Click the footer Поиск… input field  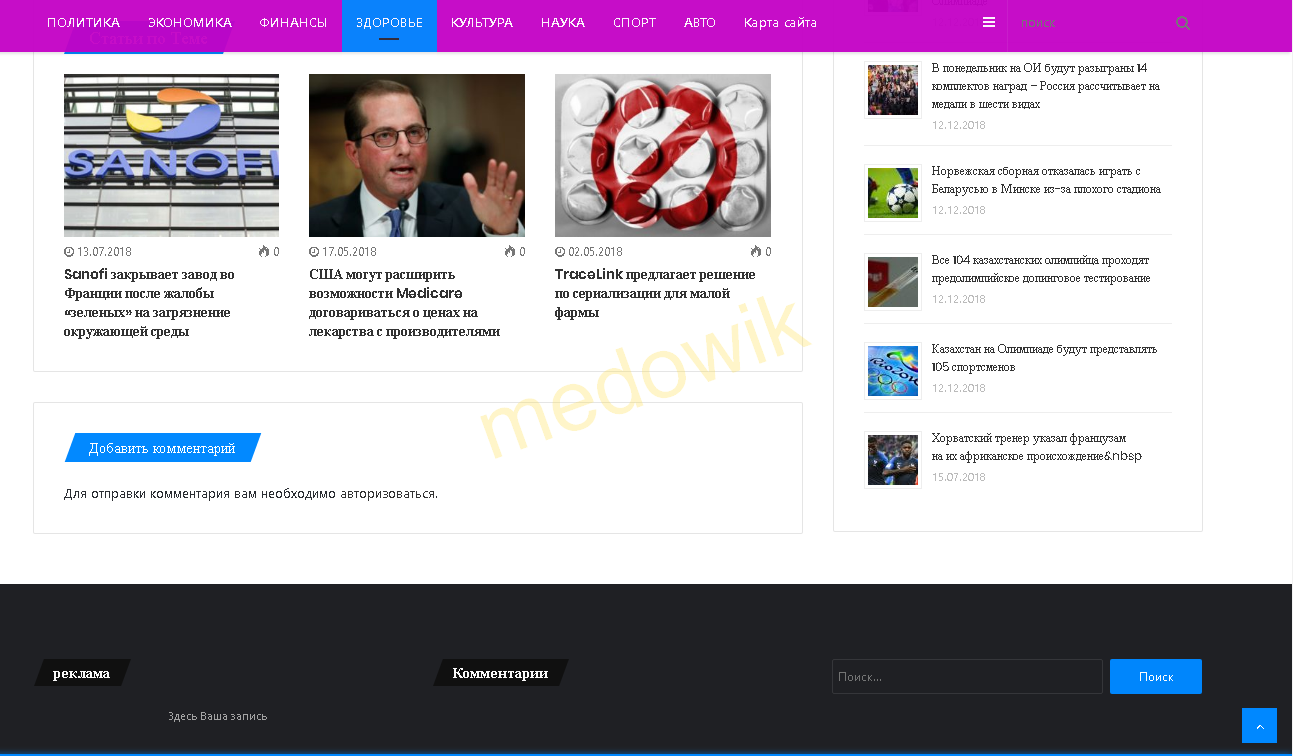(x=967, y=677)
